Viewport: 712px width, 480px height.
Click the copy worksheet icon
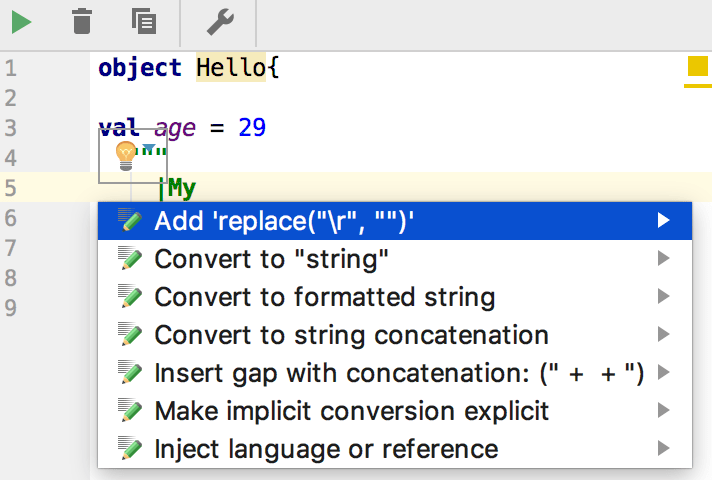(x=143, y=21)
